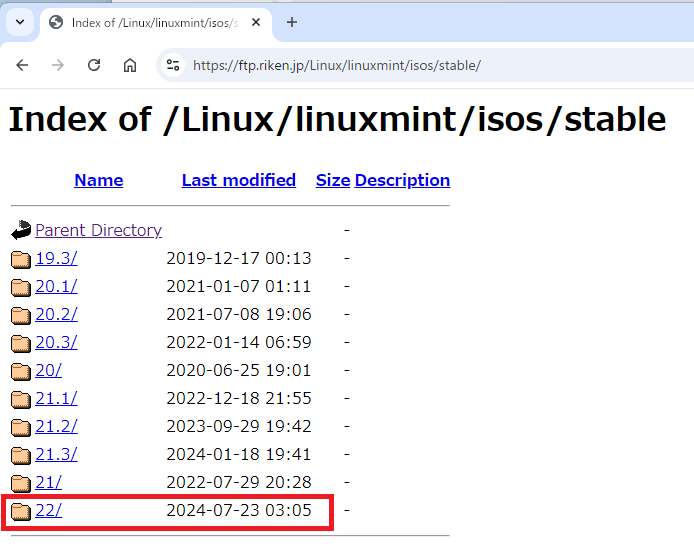Go to the browser home page icon
Viewport: 694px width, 554px height.
click(130, 65)
